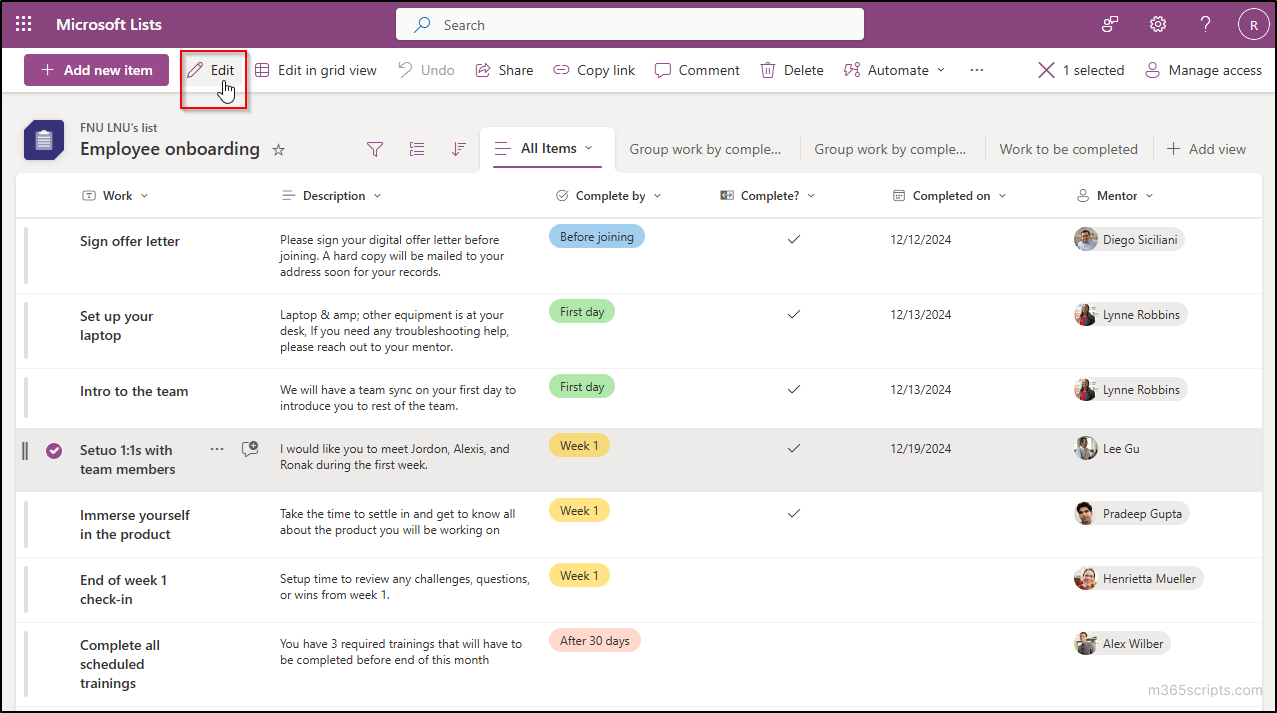Click Add new item button
1277x713 pixels.
tap(96, 70)
